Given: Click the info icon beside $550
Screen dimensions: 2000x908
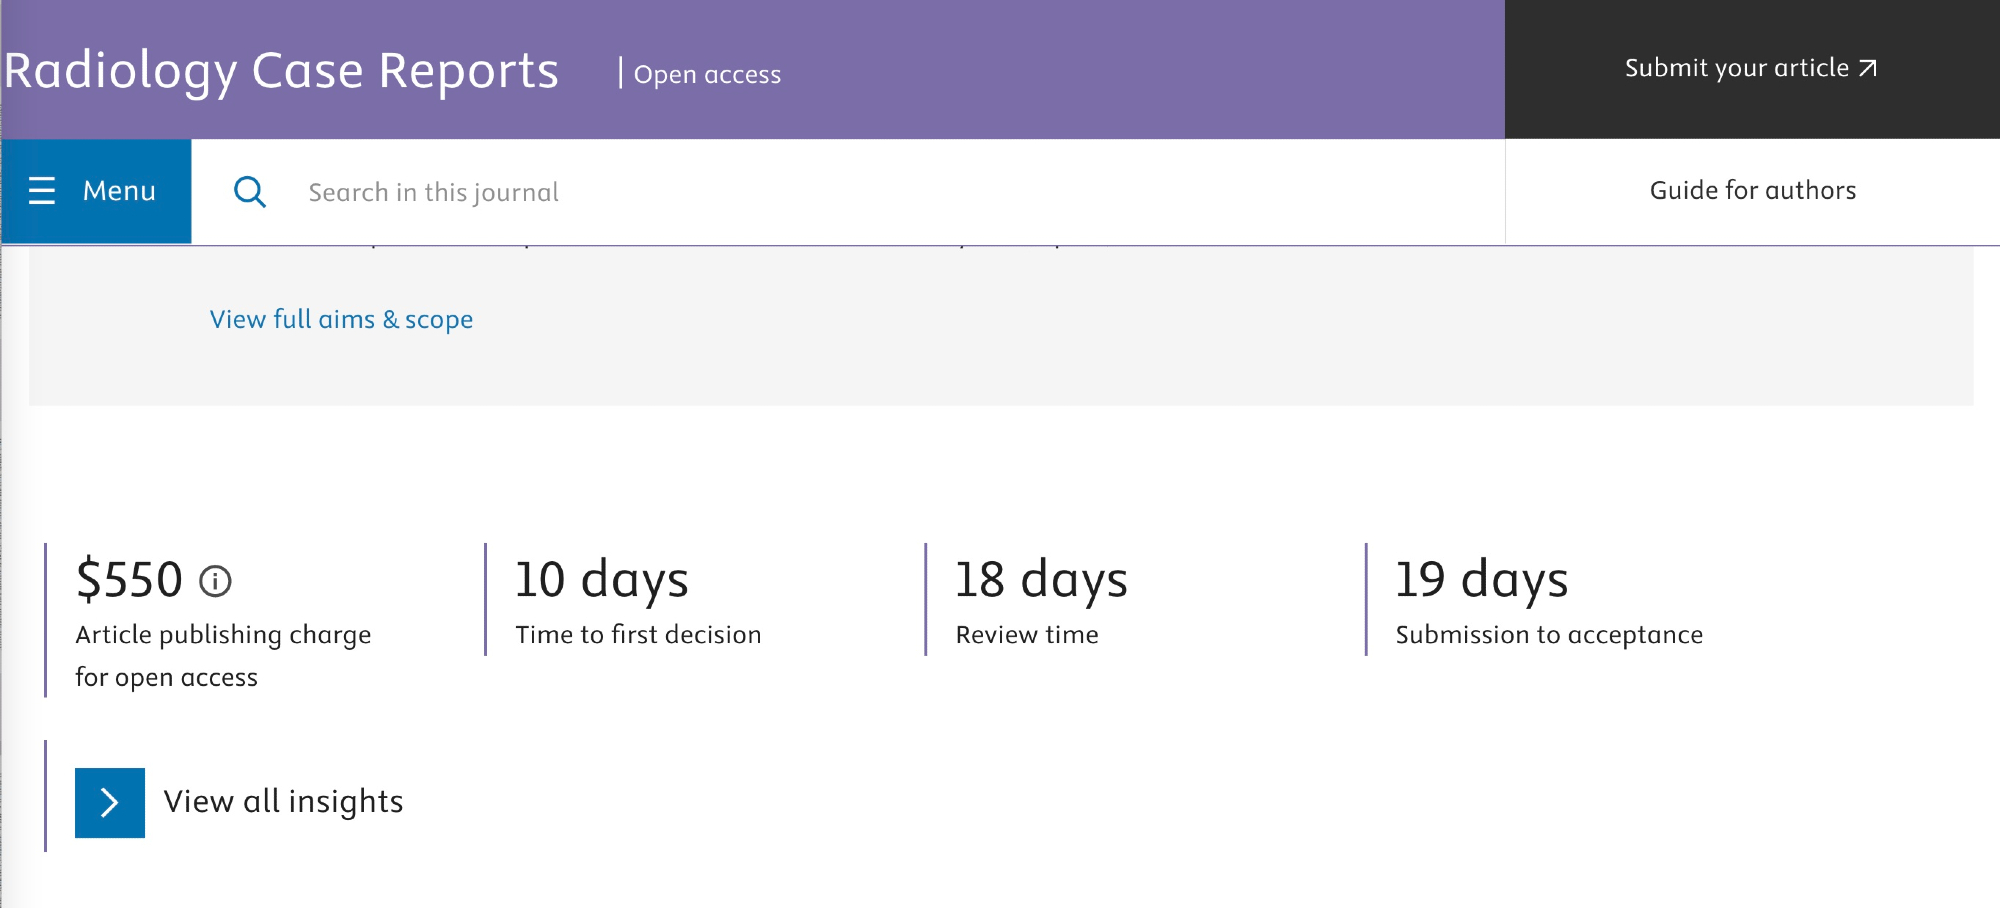Looking at the screenshot, I should coord(215,581).
